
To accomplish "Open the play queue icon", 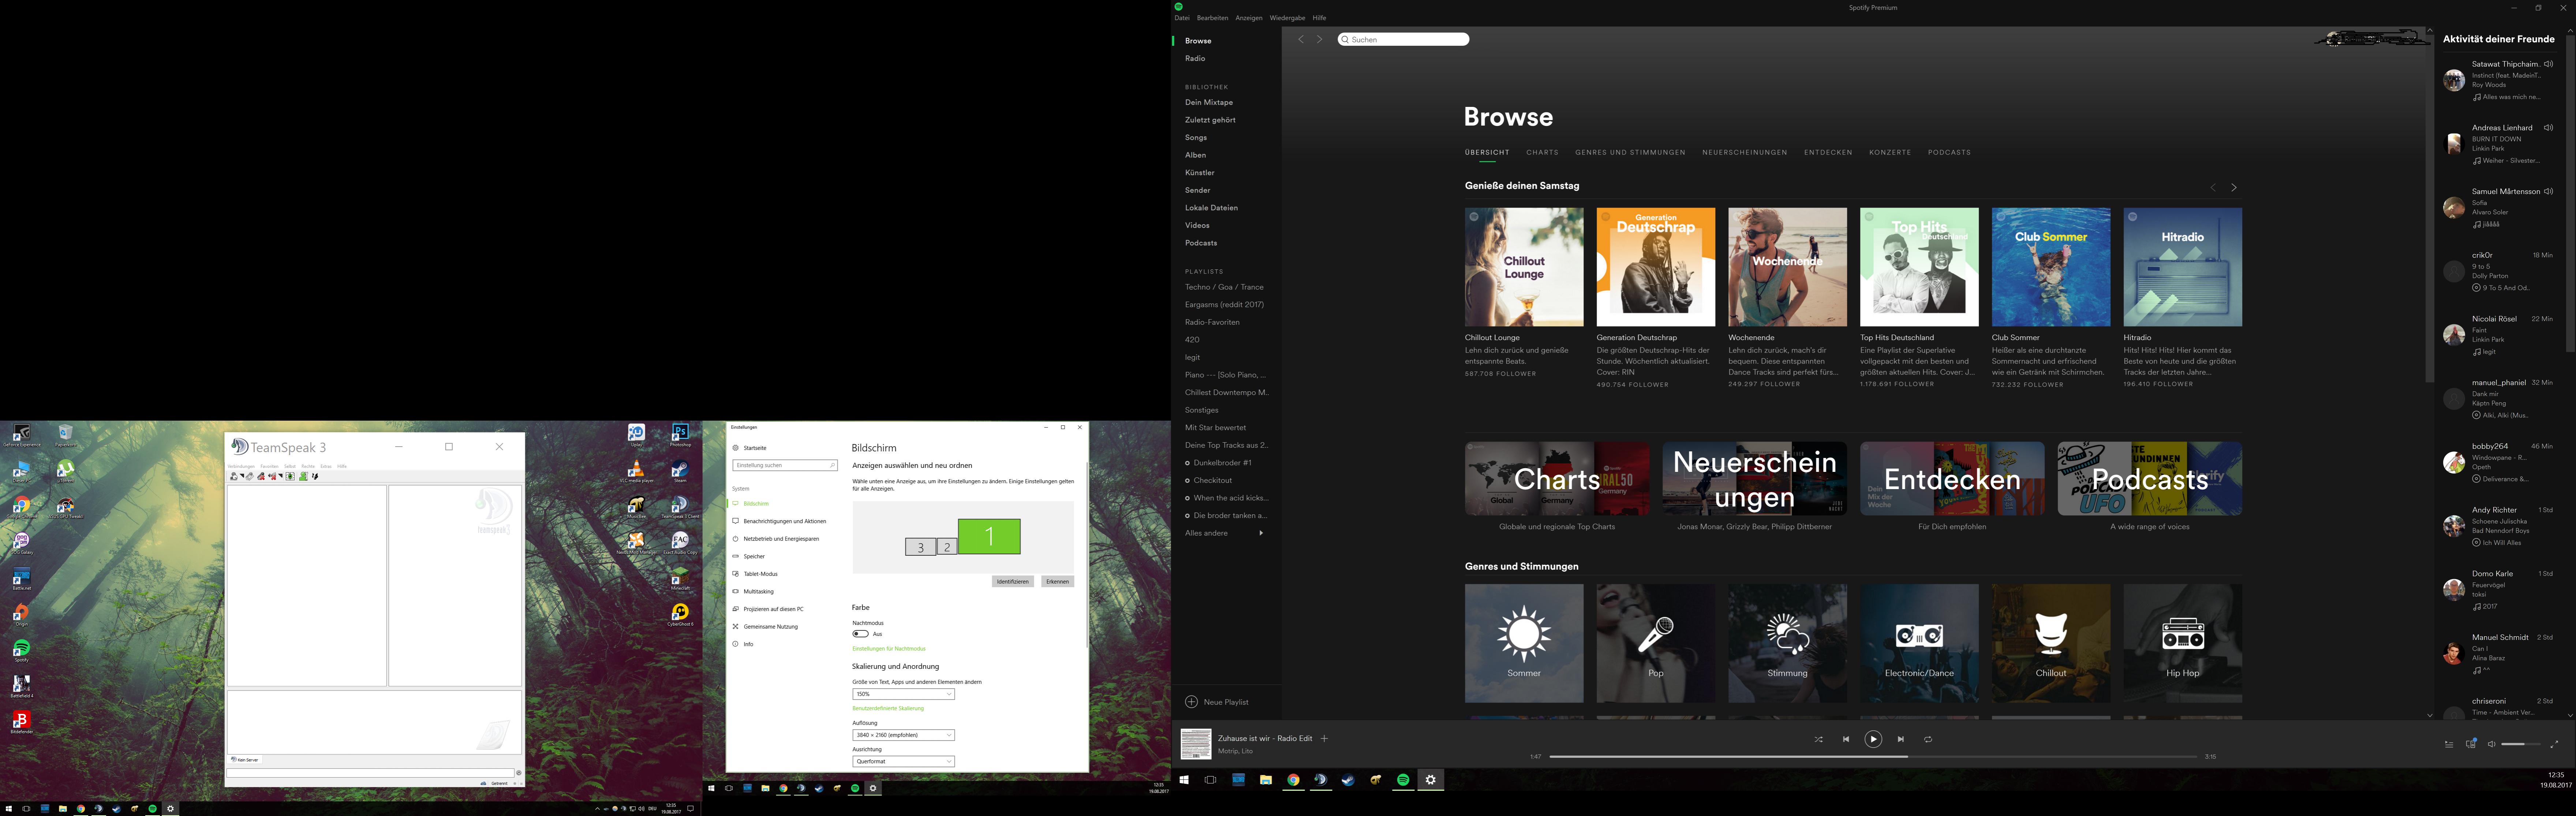I will click(x=2449, y=744).
